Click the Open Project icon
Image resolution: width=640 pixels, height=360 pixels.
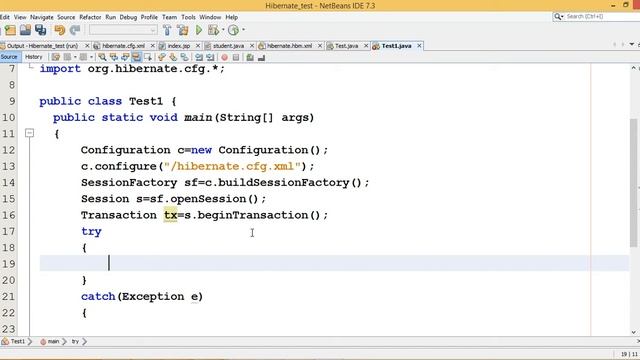click(x=25, y=30)
